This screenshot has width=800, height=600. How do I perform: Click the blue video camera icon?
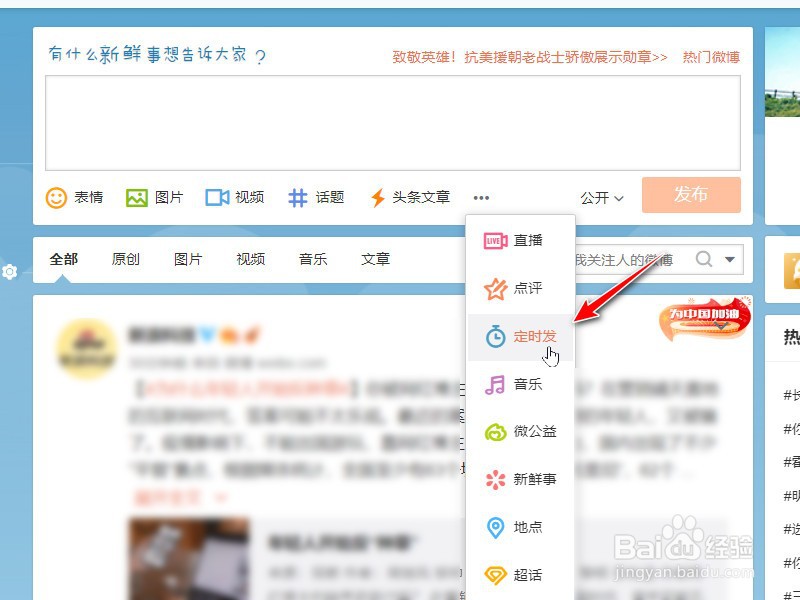pos(217,197)
